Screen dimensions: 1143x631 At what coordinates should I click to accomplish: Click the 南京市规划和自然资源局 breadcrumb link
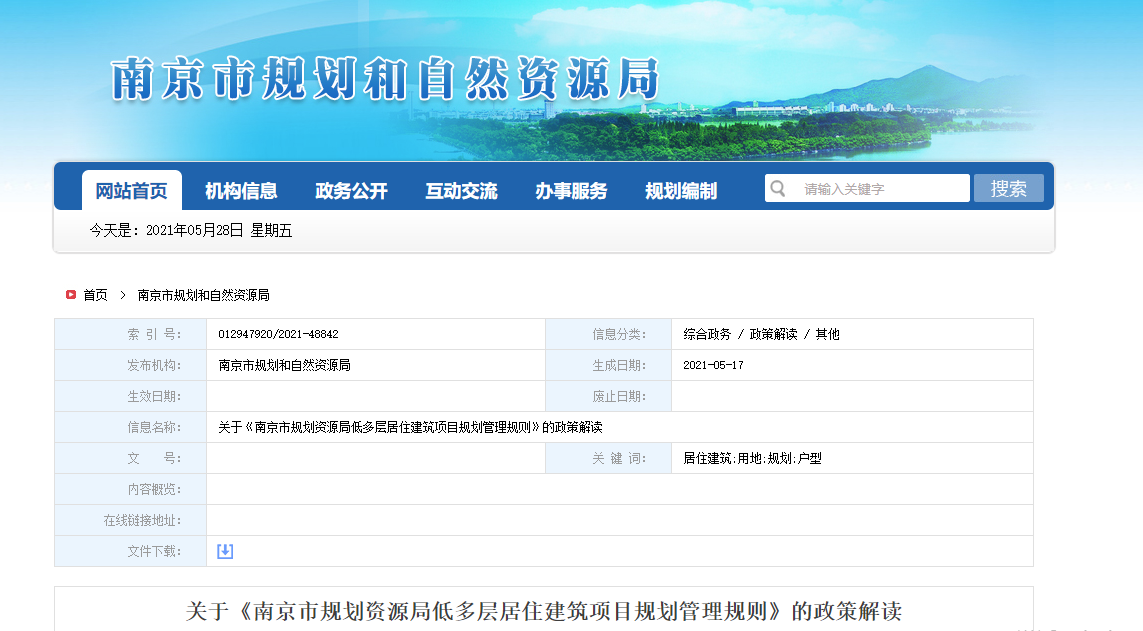(x=203, y=295)
